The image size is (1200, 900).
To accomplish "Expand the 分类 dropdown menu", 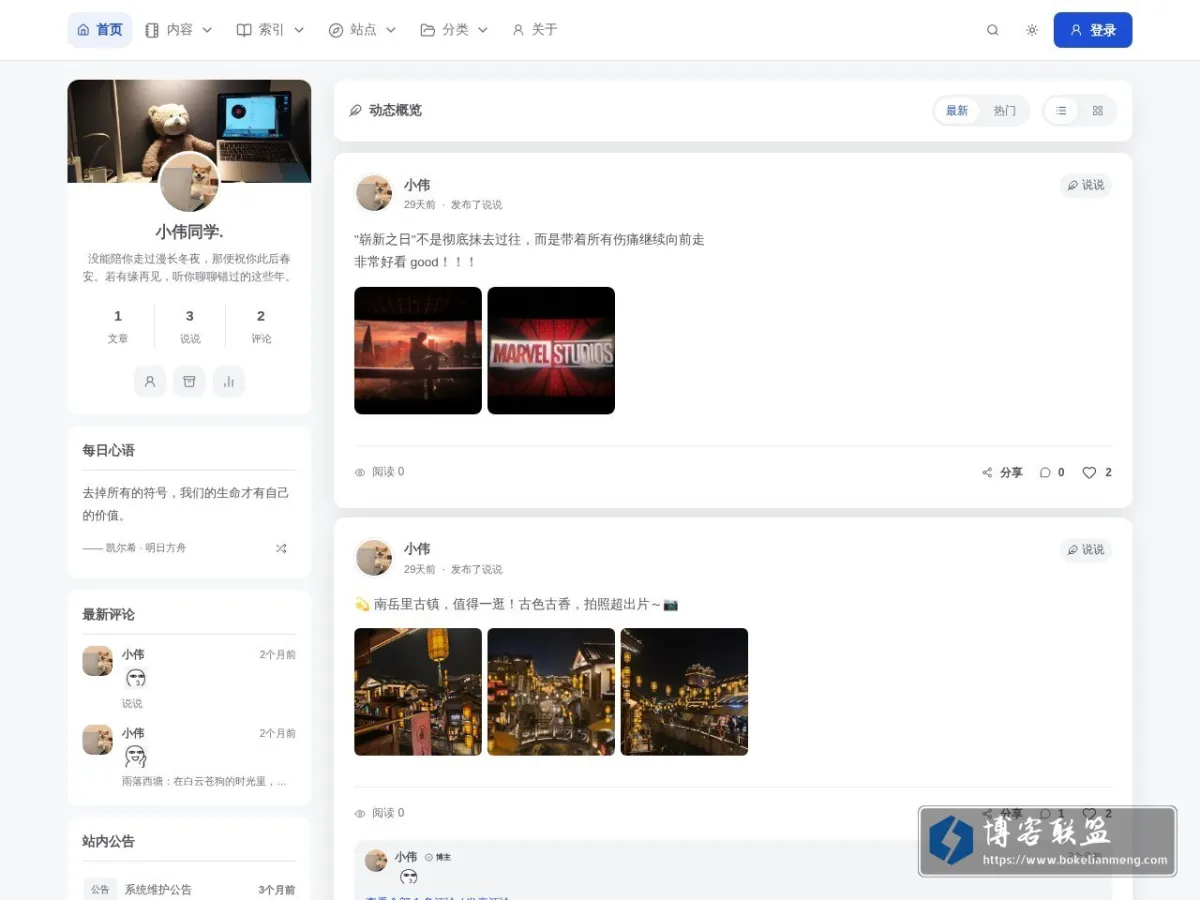I will 454,30.
